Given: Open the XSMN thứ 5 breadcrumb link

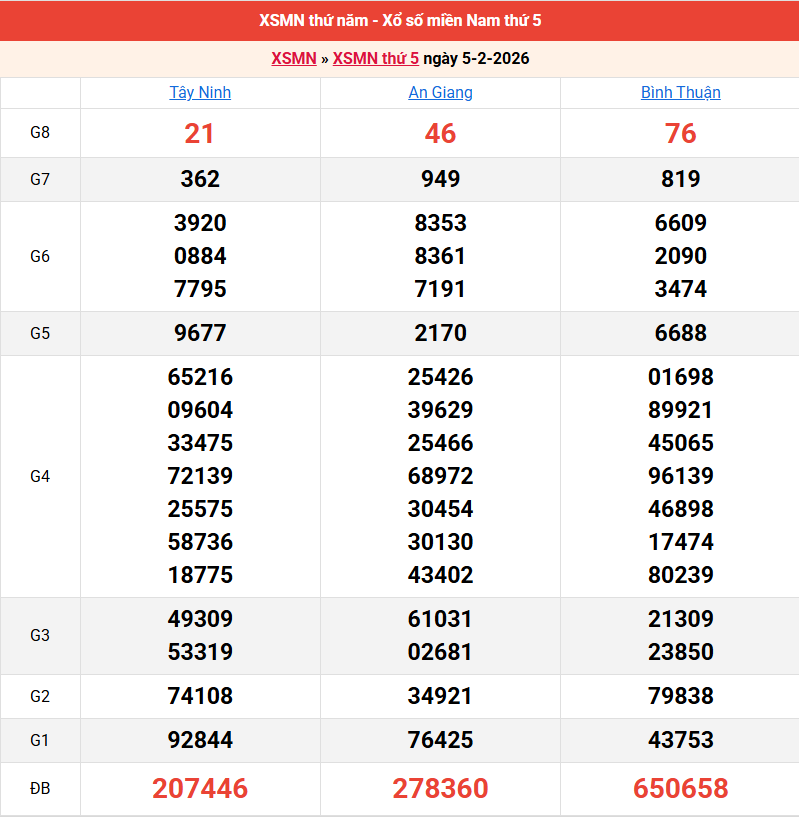Looking at the screenshot, I should point(375,59).
